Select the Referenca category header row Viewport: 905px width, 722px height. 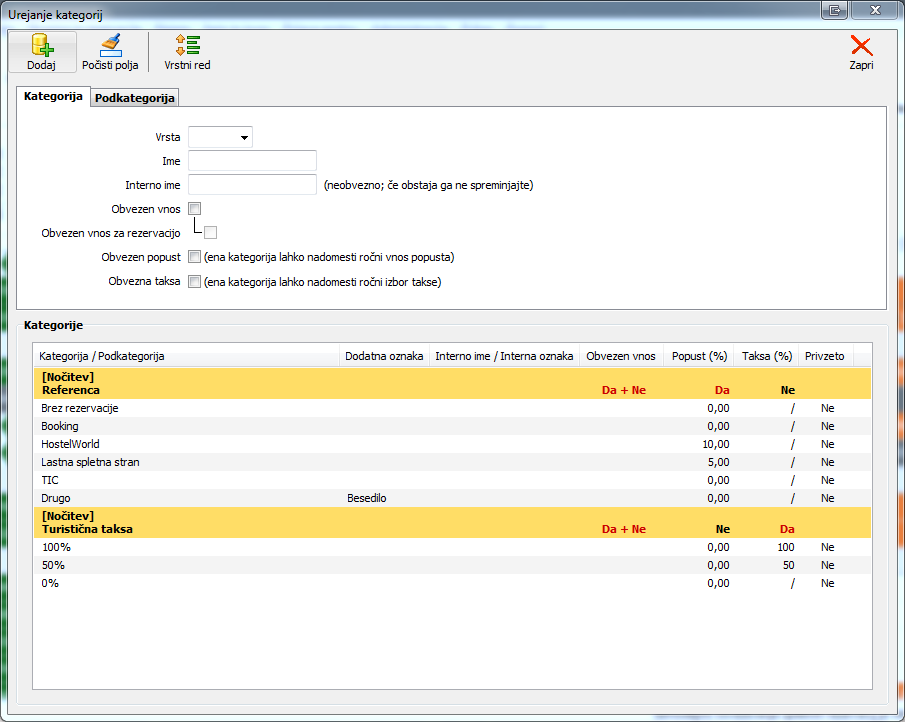[70, 390]
